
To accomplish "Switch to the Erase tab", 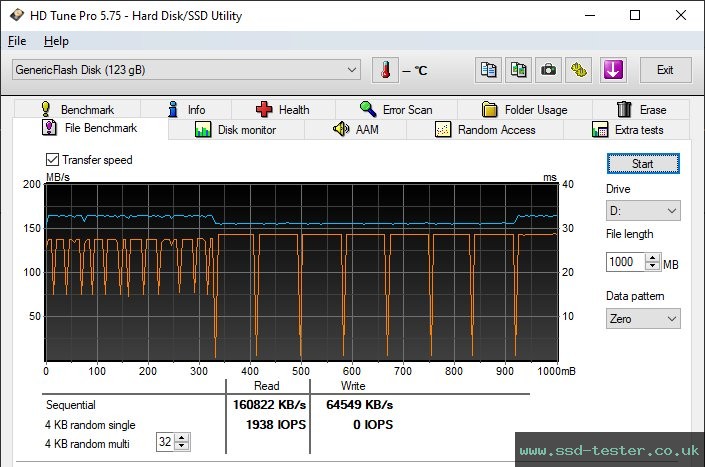I will coord(641,110).
